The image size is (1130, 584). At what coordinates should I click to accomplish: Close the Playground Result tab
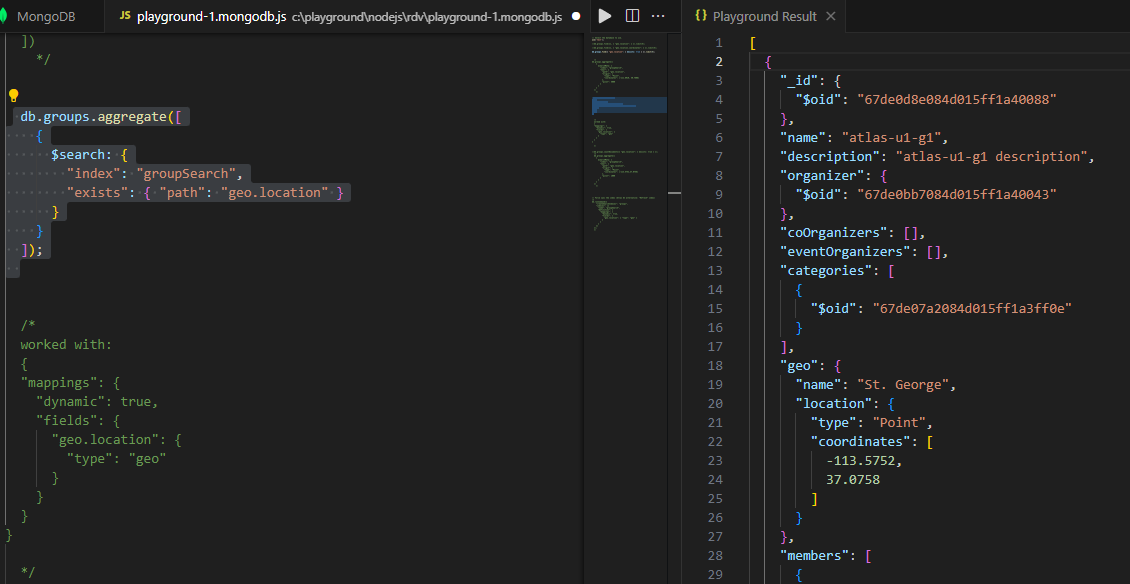point(832,16)
